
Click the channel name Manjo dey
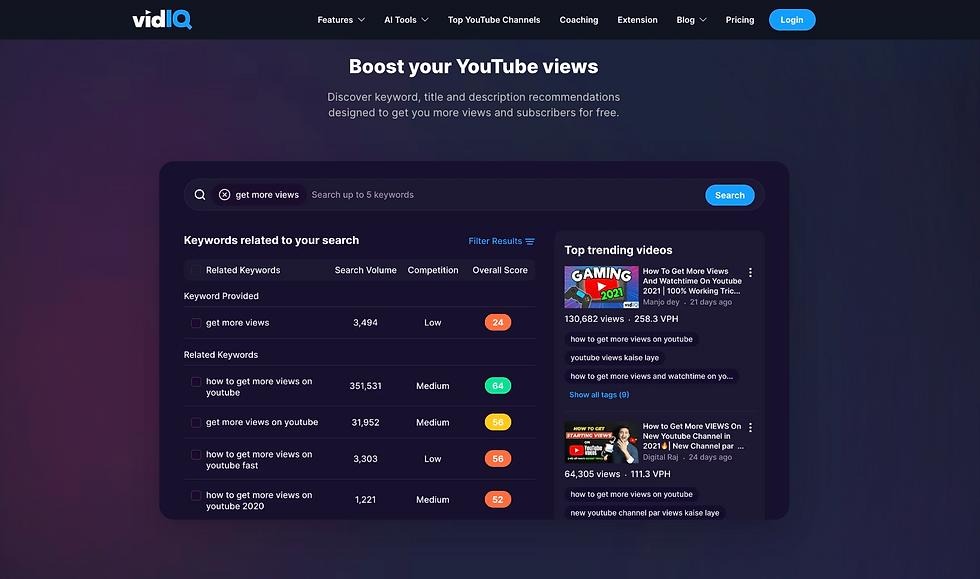pyautogui.click(x=661, y=302)
